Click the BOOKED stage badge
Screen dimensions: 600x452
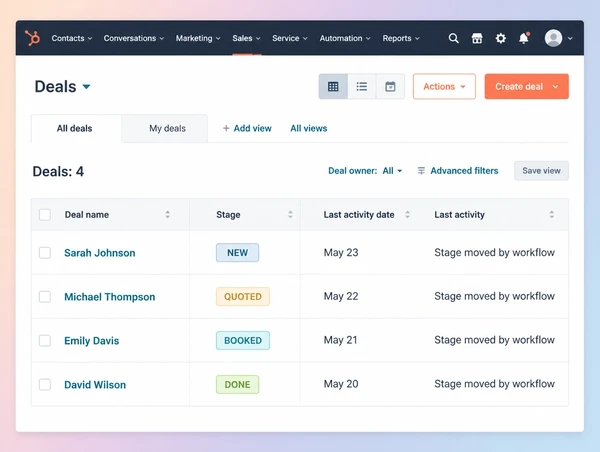(243, 341)
